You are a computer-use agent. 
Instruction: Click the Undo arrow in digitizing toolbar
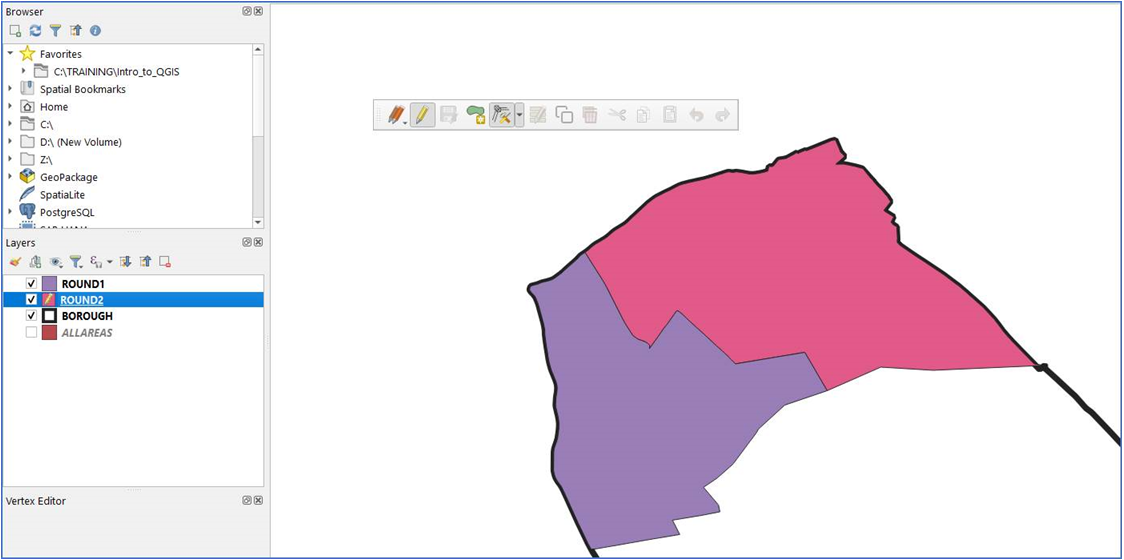[696, 115]
